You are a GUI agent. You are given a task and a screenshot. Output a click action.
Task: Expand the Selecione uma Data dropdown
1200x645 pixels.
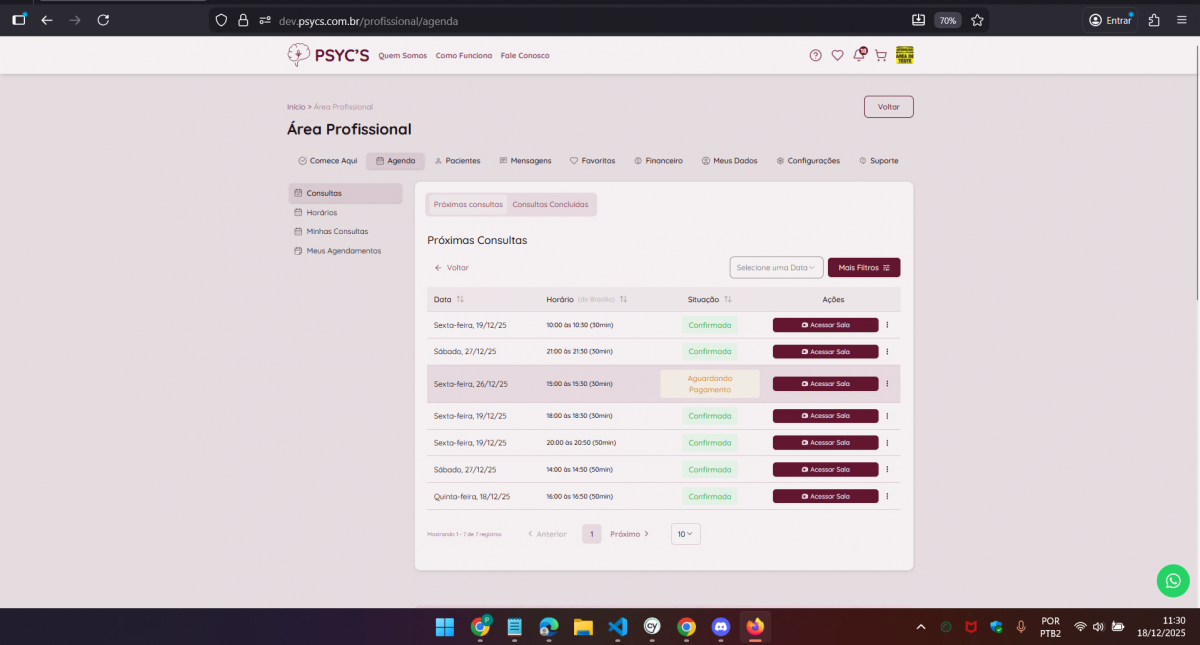[776, 268]
